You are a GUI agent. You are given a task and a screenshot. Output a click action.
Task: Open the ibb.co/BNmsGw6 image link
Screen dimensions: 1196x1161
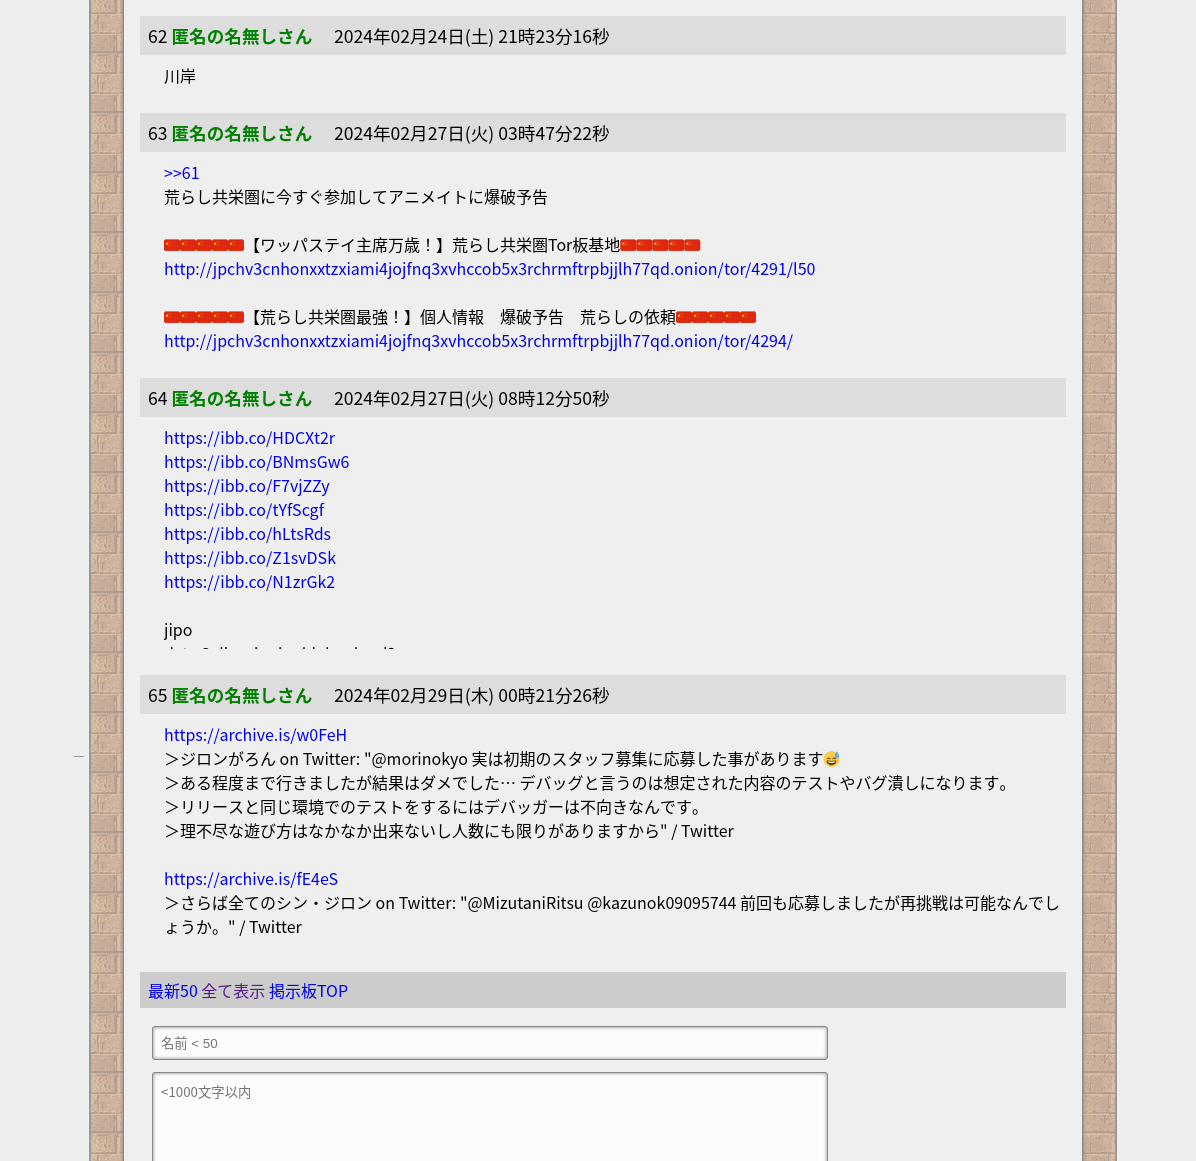[256, 462]
